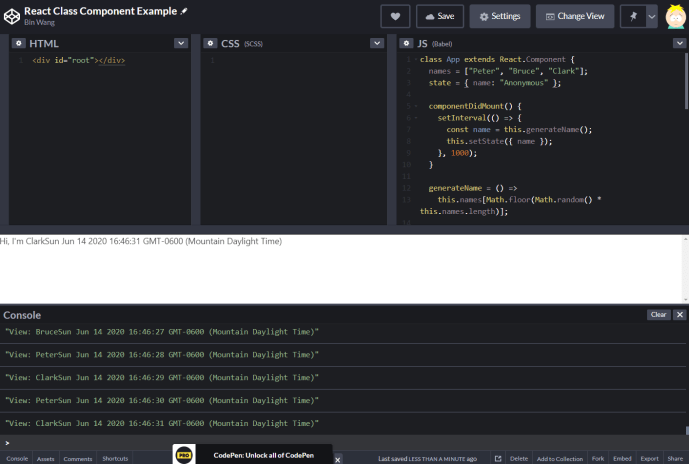Expand the HTML editor dropdown chevron
Viewport: 689px width, 464px height.
click(181, 43)
